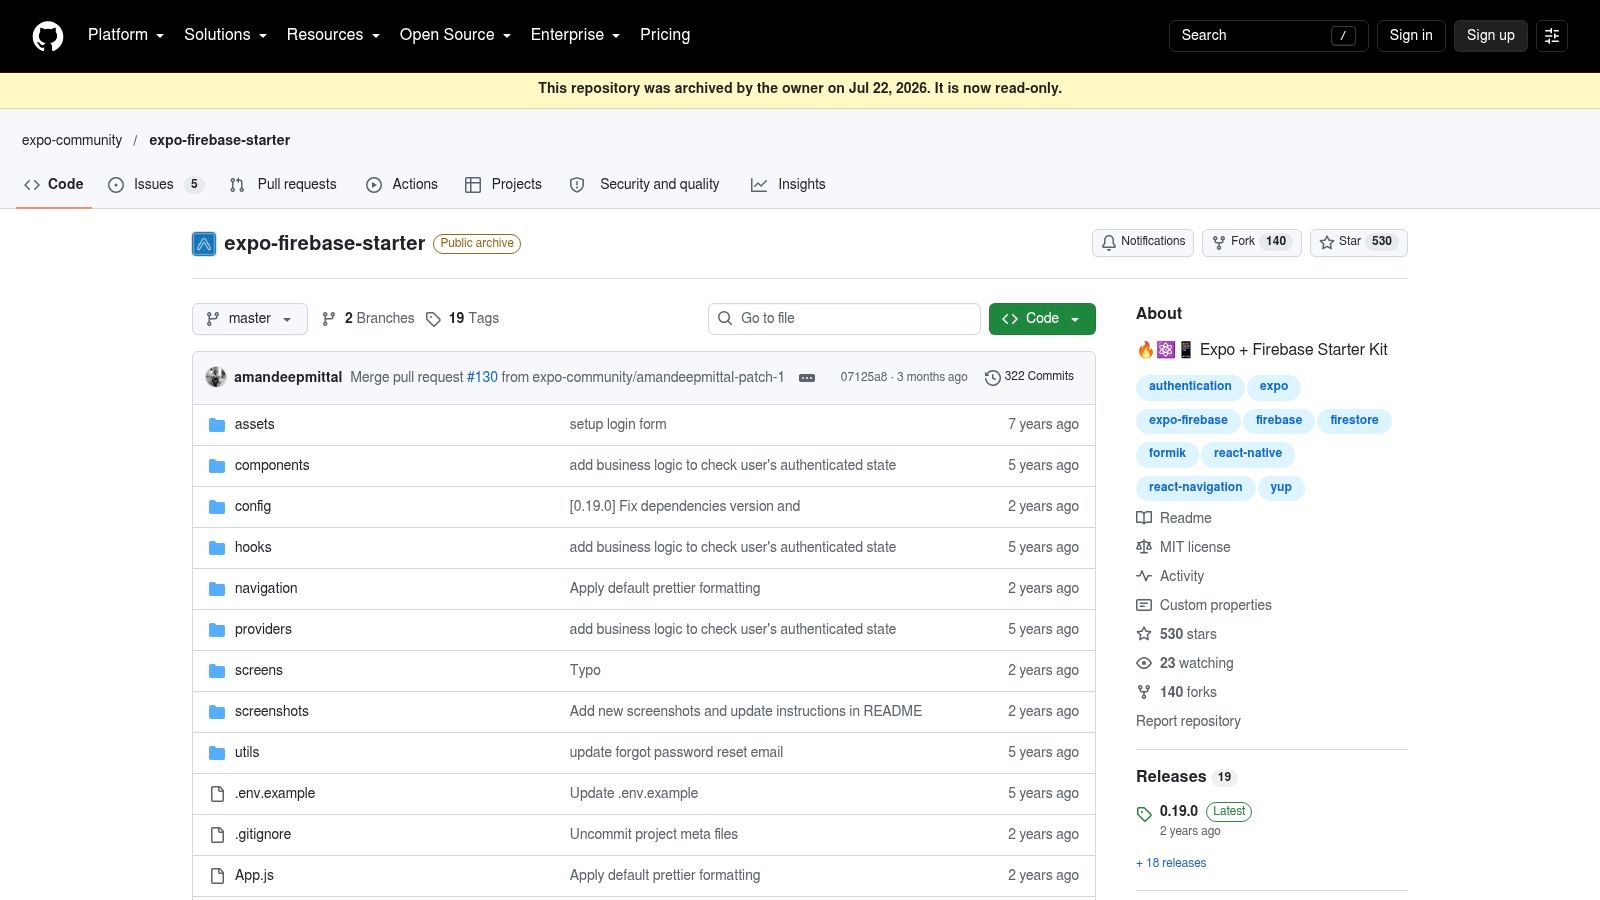Expand the green Code dropdown button
The height and width of the screenshot is (900, 1600).
pyautogui.click(x=1042, y=319)
